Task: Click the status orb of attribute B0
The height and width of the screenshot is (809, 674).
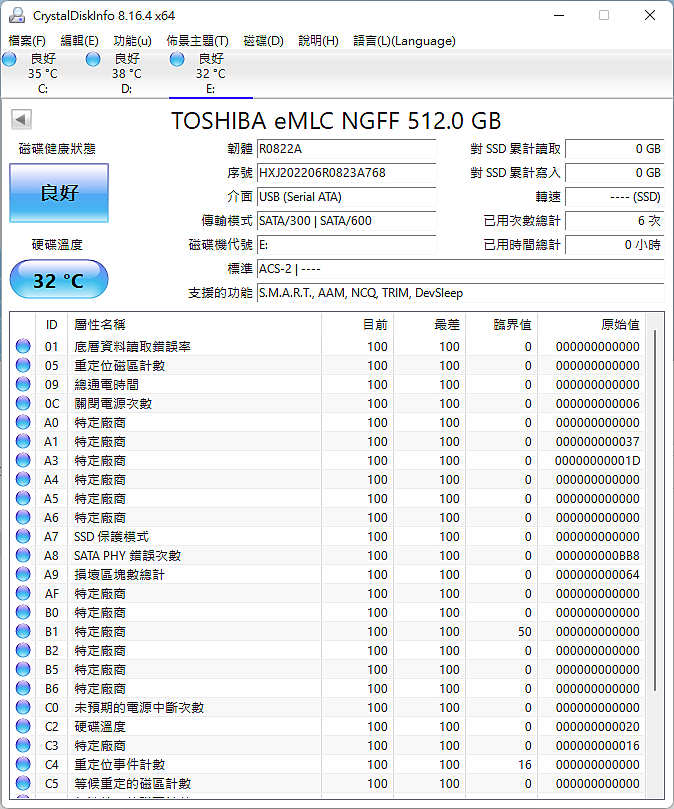Action: point(23,612)
